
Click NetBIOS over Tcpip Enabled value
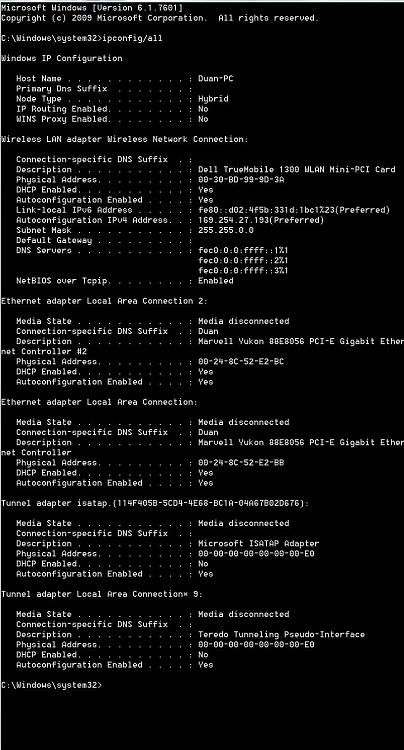click(216, 281)
